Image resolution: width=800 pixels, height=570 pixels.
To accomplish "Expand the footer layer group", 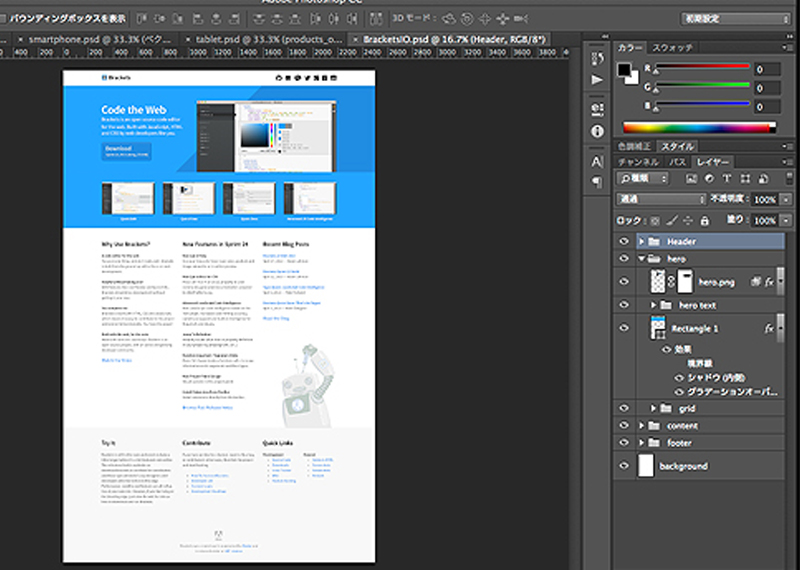I will click(x=642, y=443).
